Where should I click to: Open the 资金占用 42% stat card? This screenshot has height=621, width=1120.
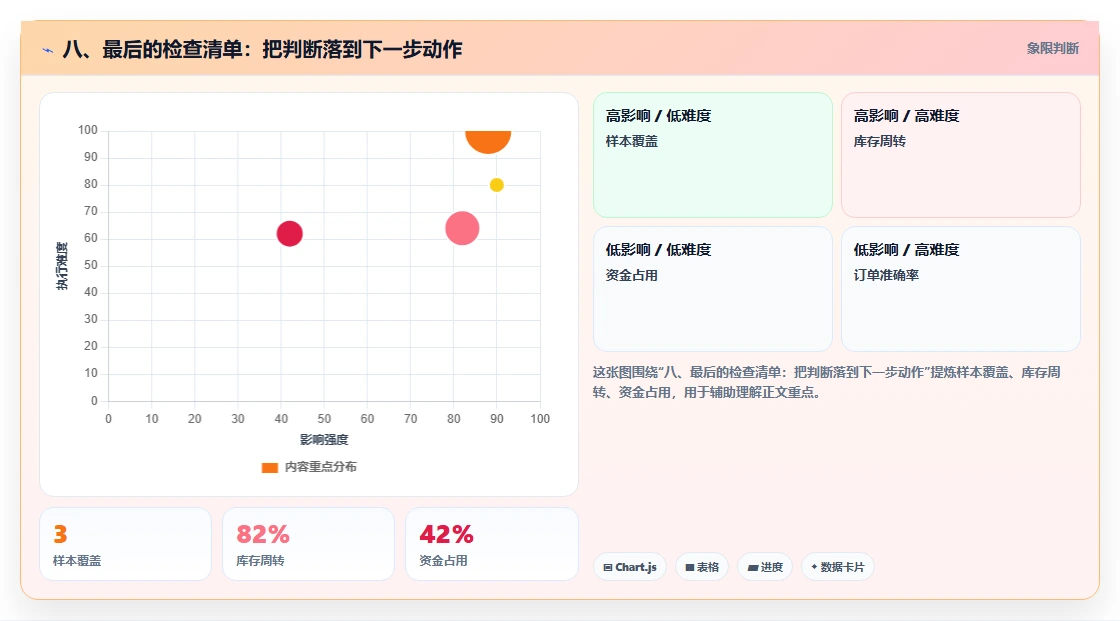pyautogui.click(x=491, y=545)
